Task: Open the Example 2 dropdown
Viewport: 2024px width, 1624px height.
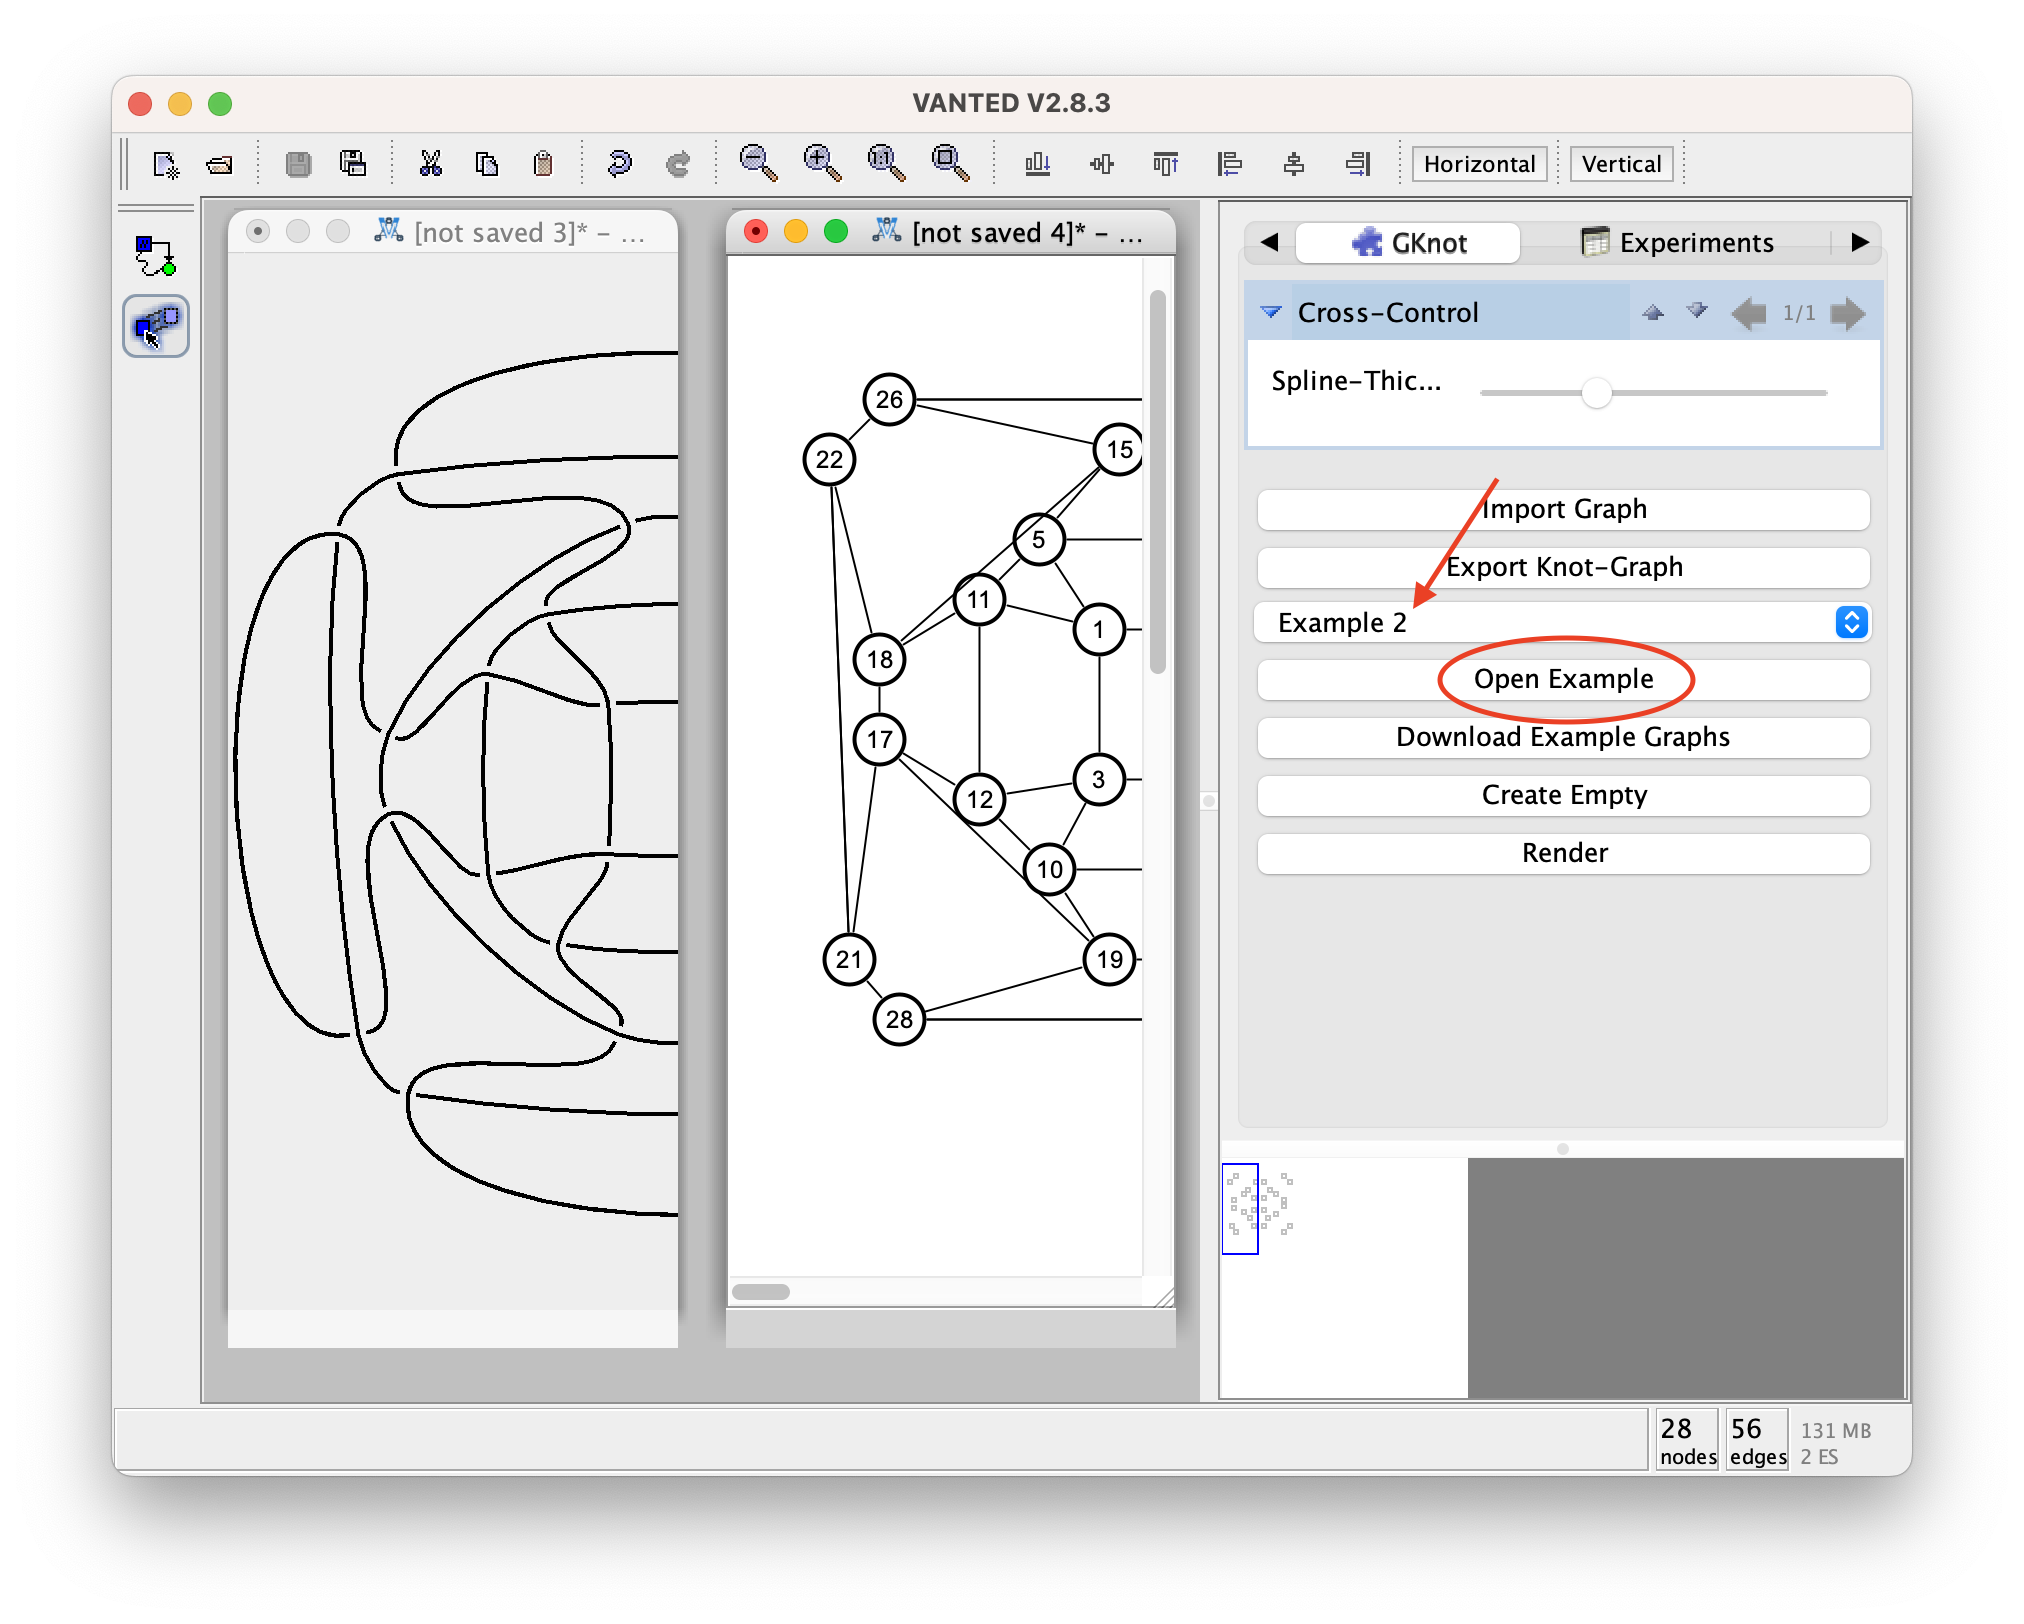Action: coord(1562,622)
